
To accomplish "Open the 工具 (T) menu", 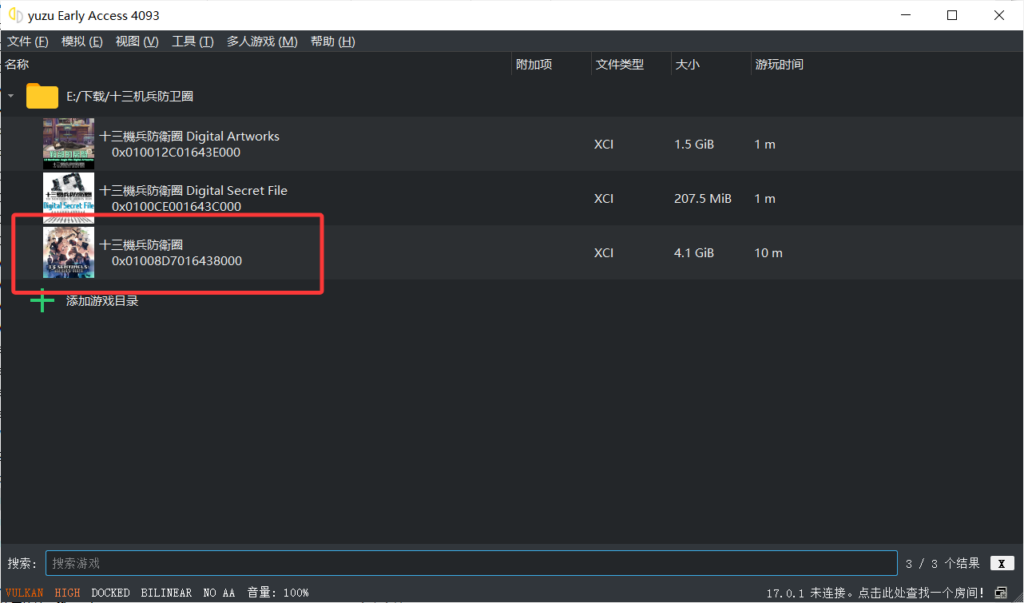I will [192, 41].
